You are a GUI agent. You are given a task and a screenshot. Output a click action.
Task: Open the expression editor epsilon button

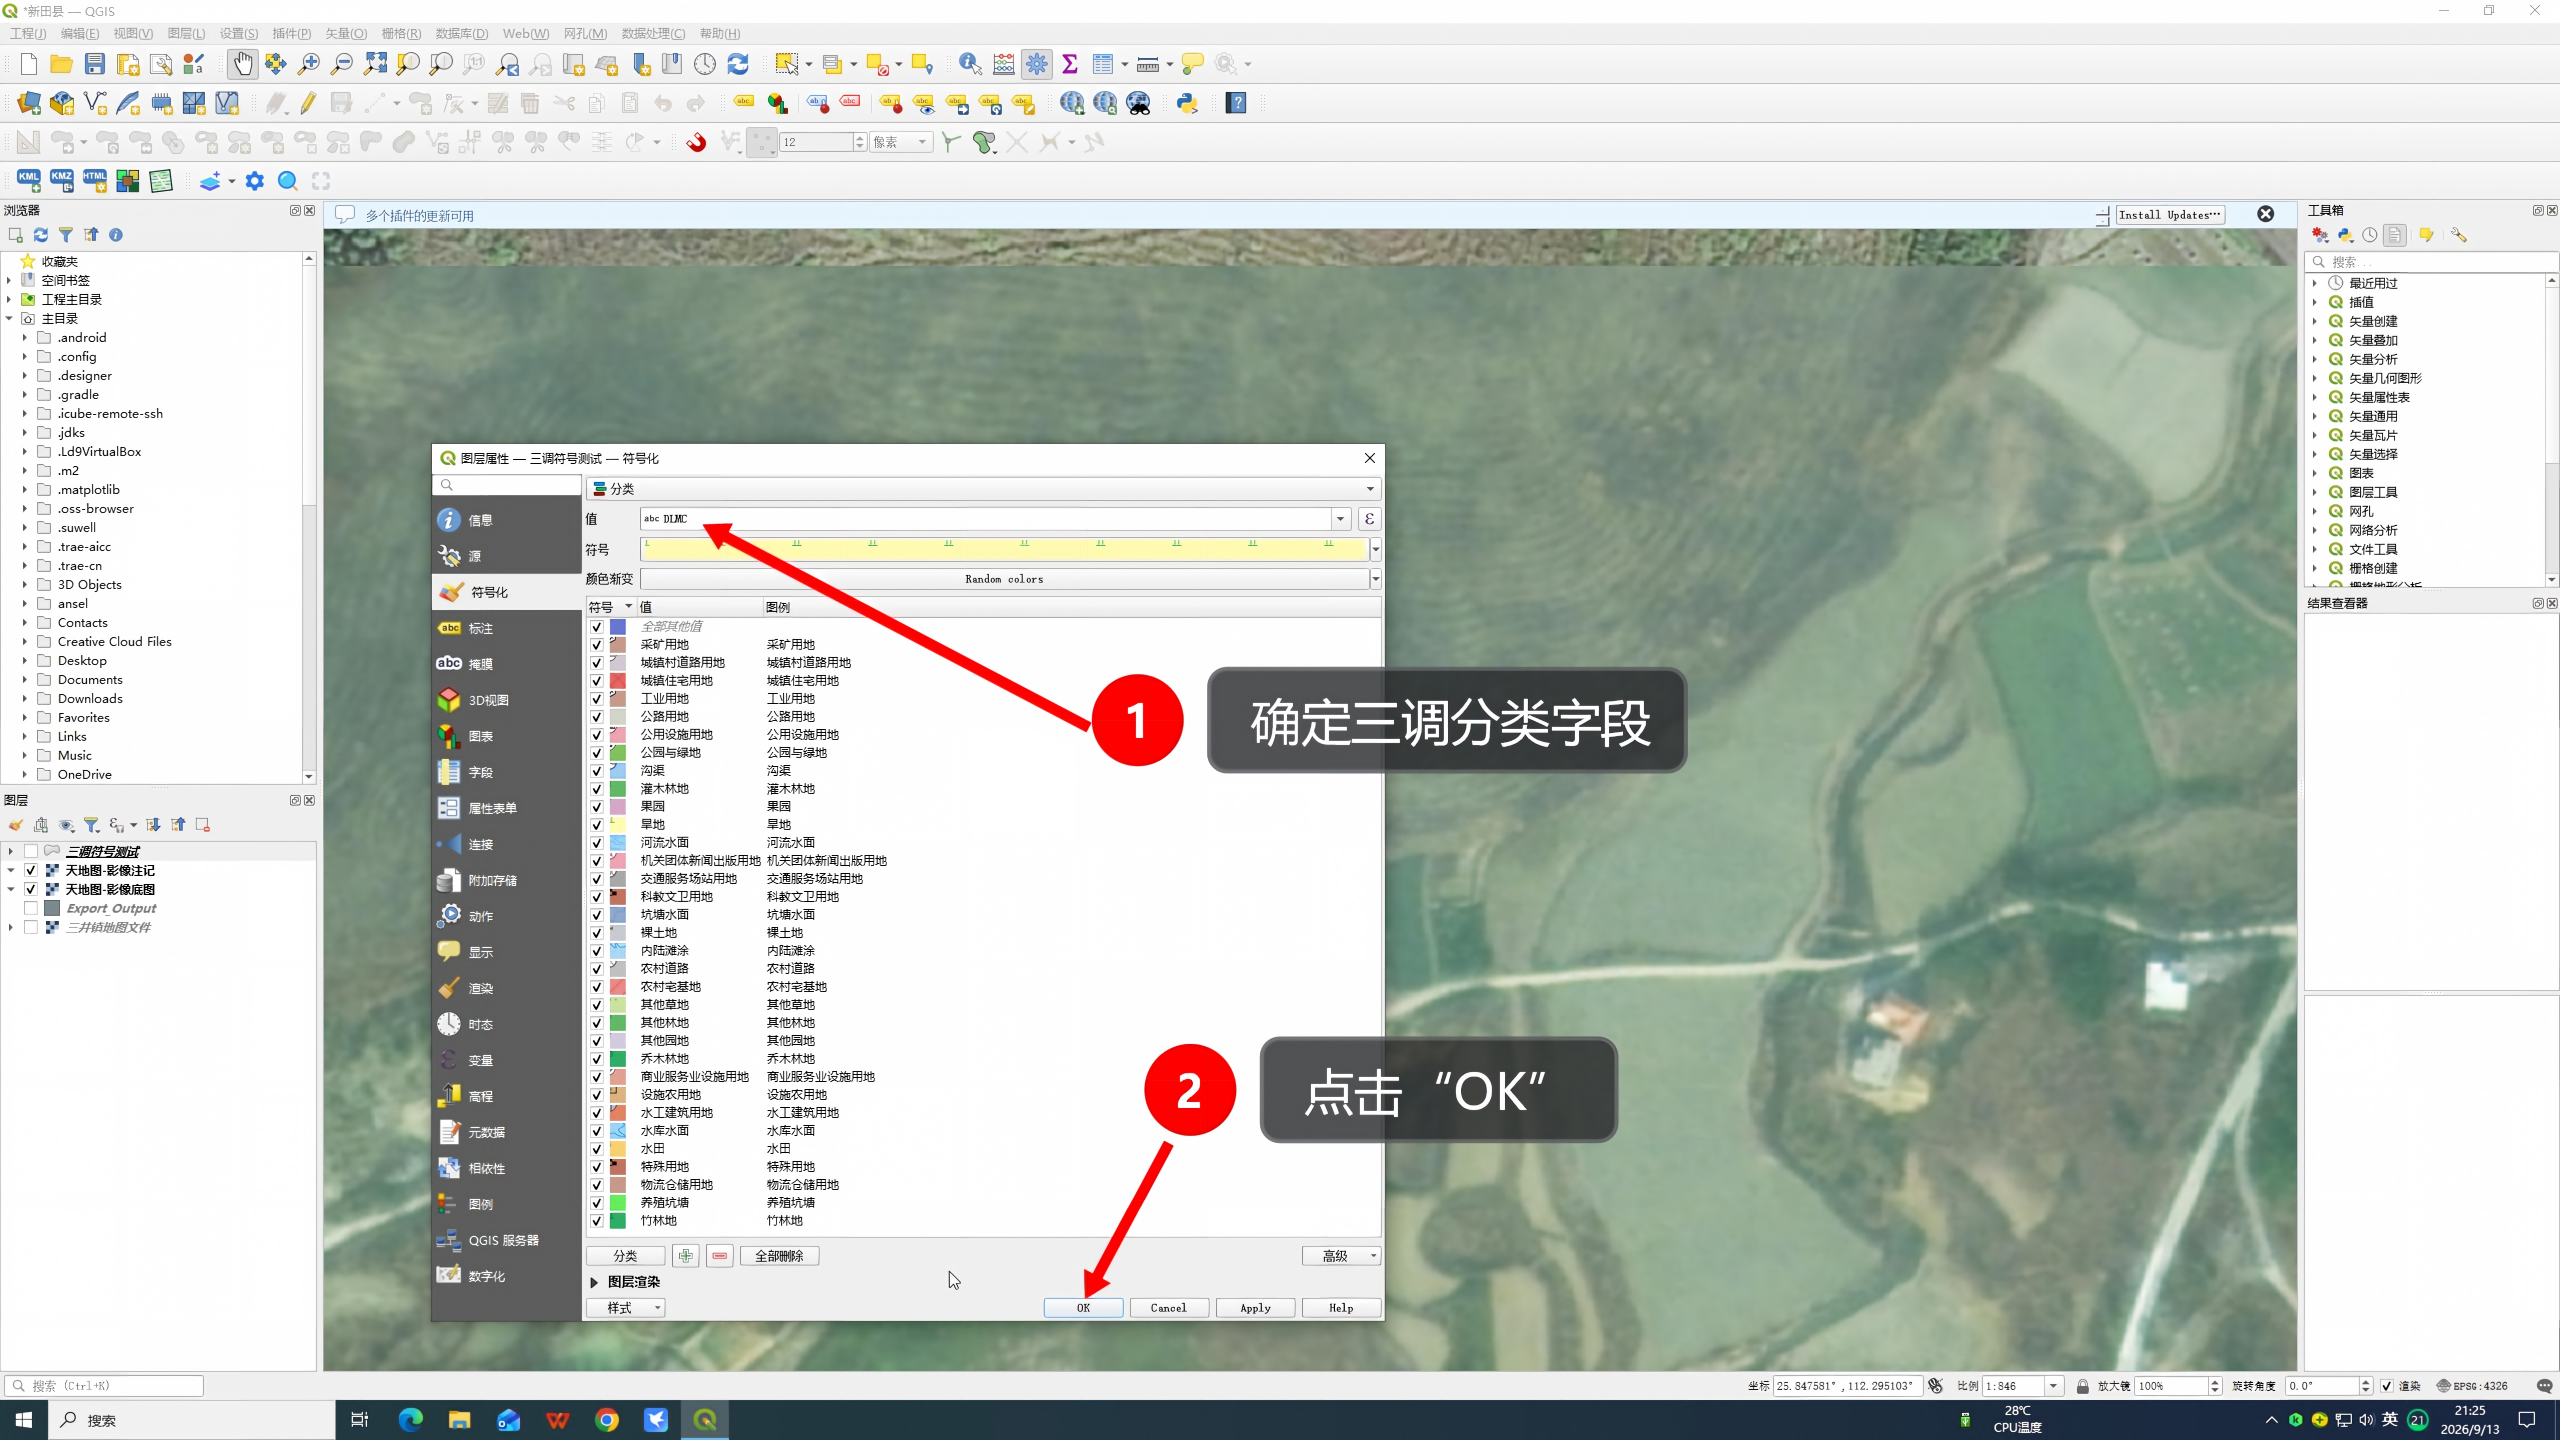(x=1370, y=519)
